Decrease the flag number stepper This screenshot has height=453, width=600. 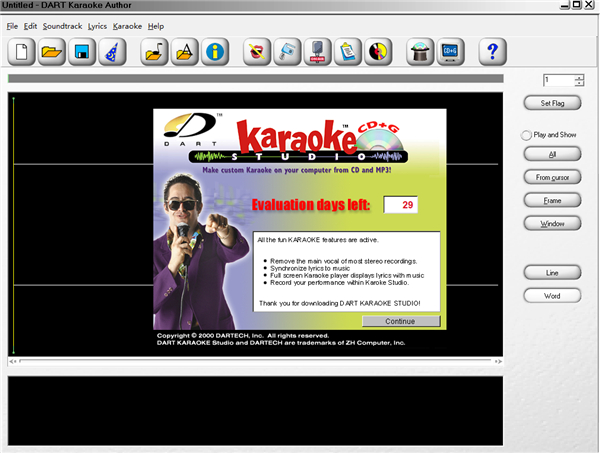(x=579, y=83)
